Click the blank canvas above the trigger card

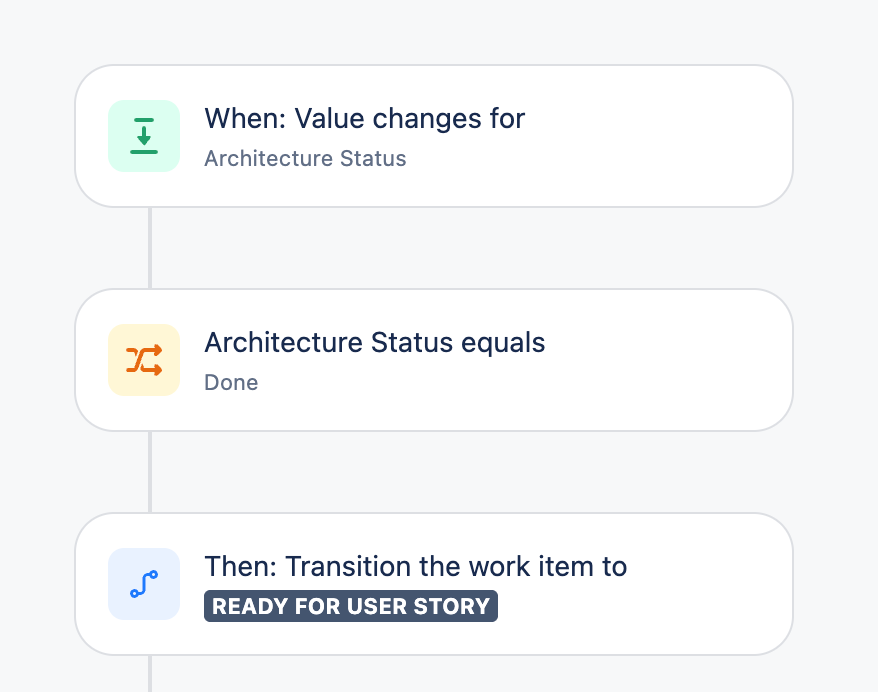[434, 31]
